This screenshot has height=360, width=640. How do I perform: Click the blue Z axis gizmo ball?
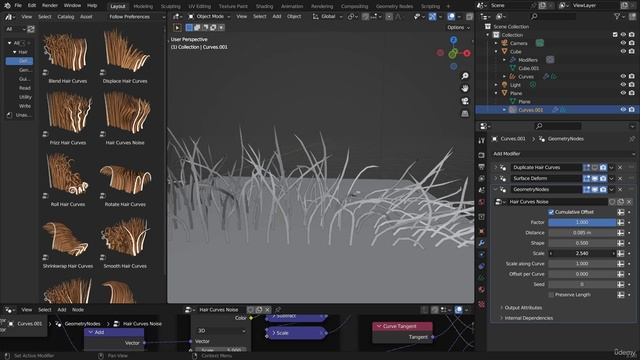453,40
